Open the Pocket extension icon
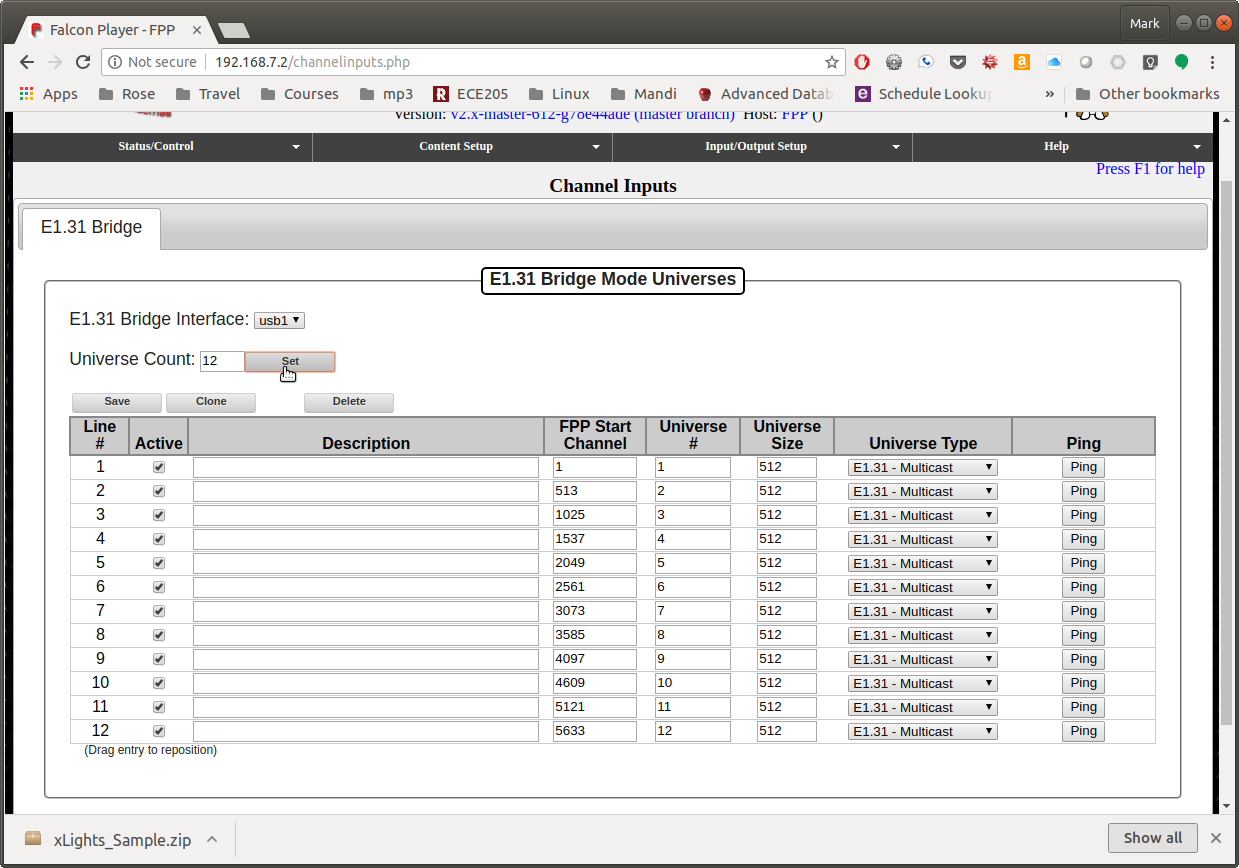 point(957,62)
